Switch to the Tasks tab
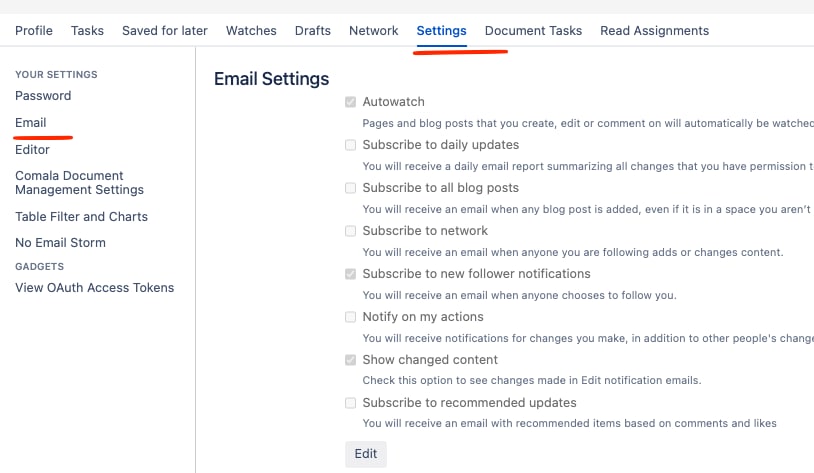This screenshot has height=473, width=814. point(87,31)
